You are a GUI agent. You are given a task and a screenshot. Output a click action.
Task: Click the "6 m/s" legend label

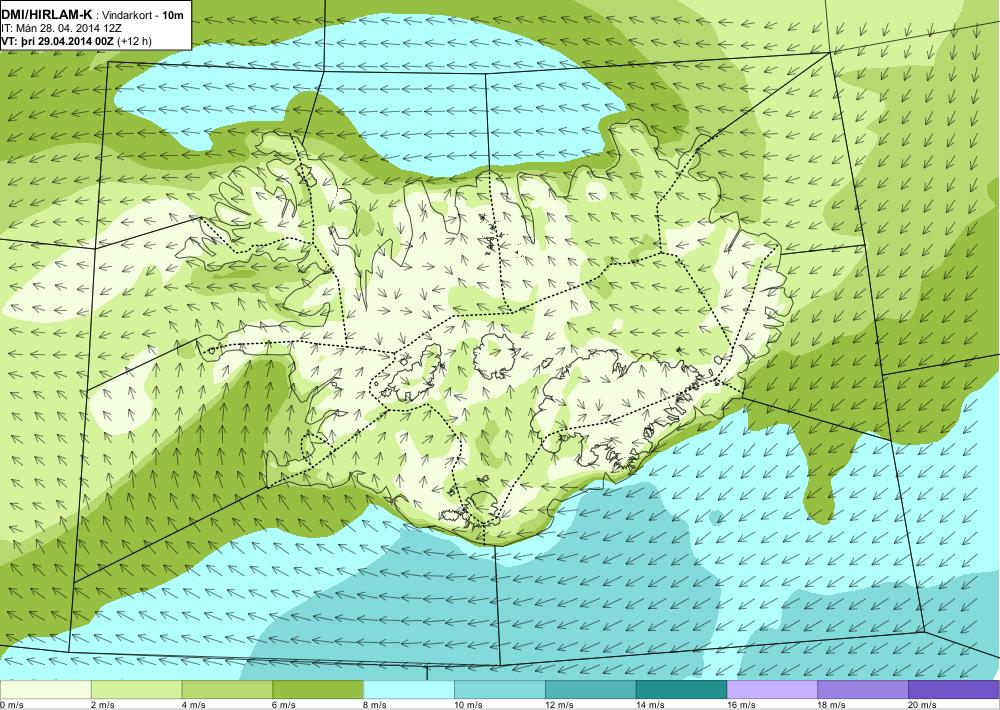coord(285,705)
